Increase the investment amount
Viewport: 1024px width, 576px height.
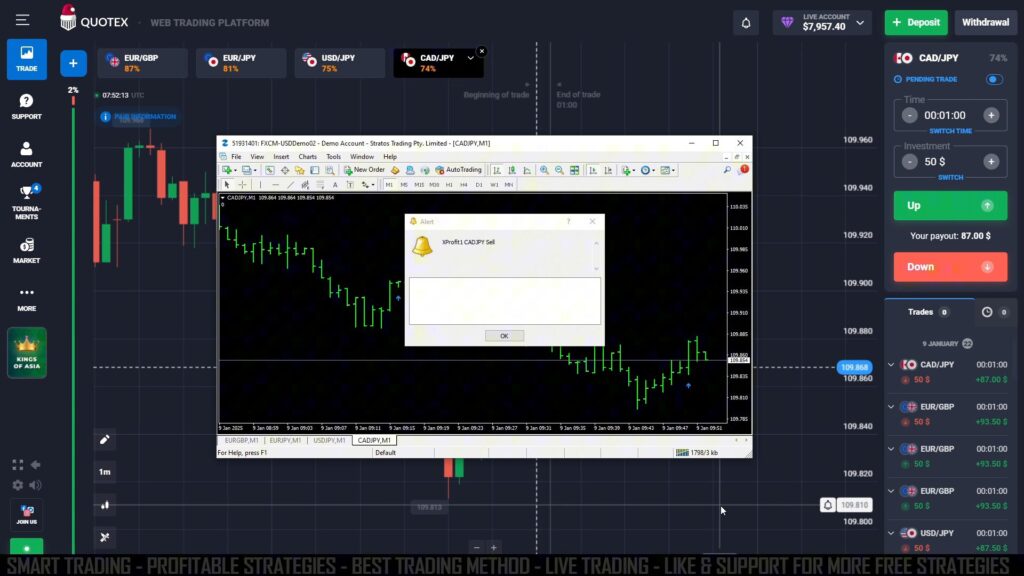(x=991, y=162)
